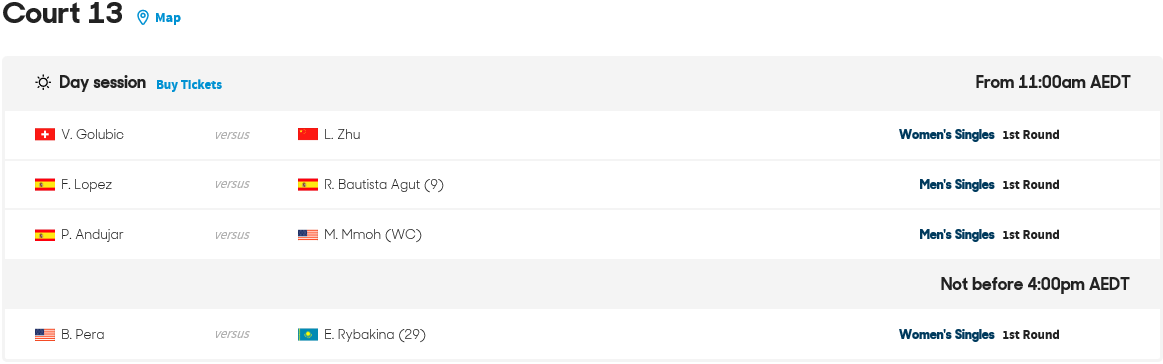Click the Spain flag beside R. Bautista Agut

tap(308, 185)
